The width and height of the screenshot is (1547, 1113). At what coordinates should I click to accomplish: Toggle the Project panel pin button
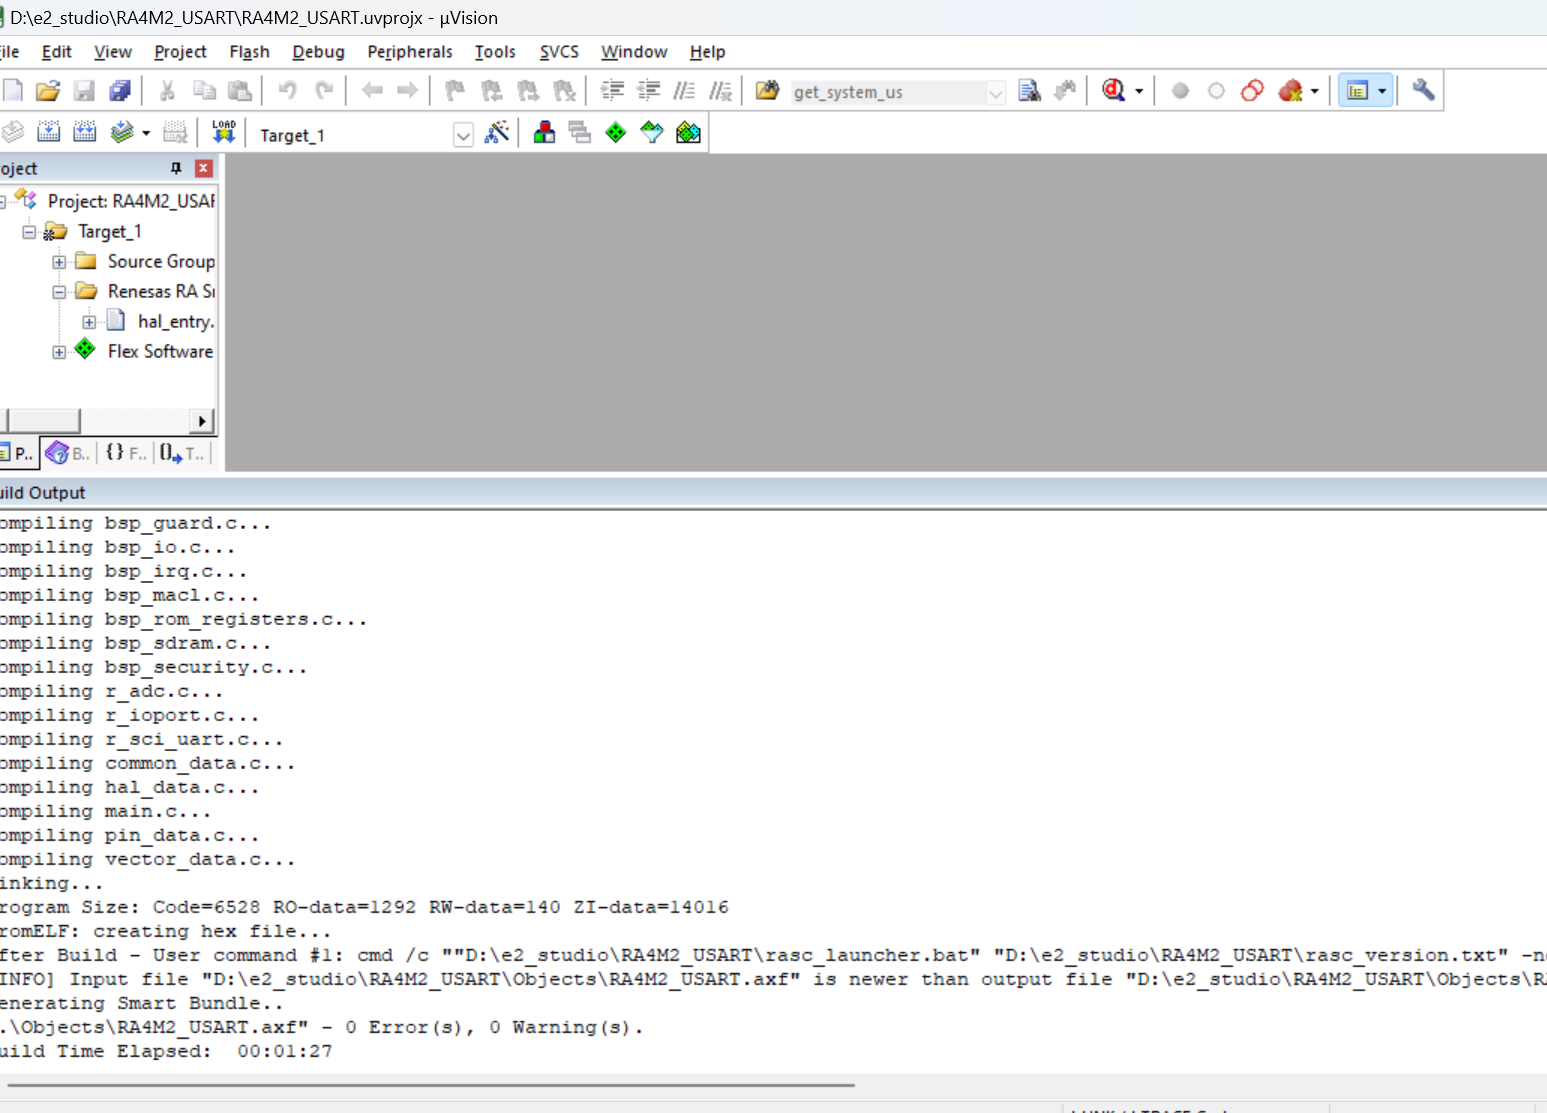pos(176,168)
